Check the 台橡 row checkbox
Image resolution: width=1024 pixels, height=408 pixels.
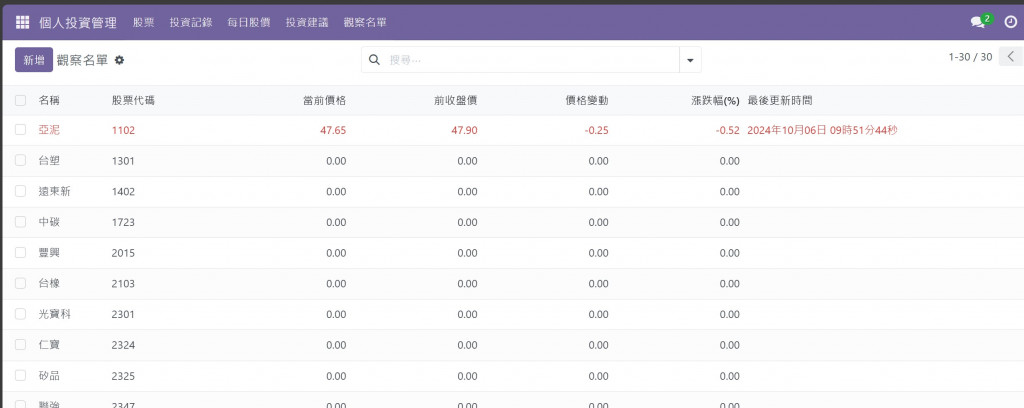point(20,283)
